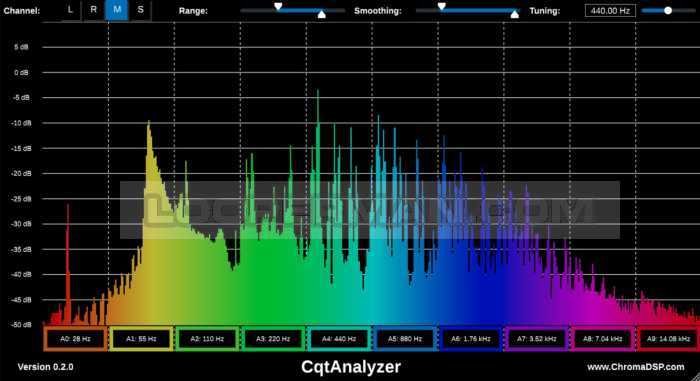Select the R channel button

coord(93,10)
